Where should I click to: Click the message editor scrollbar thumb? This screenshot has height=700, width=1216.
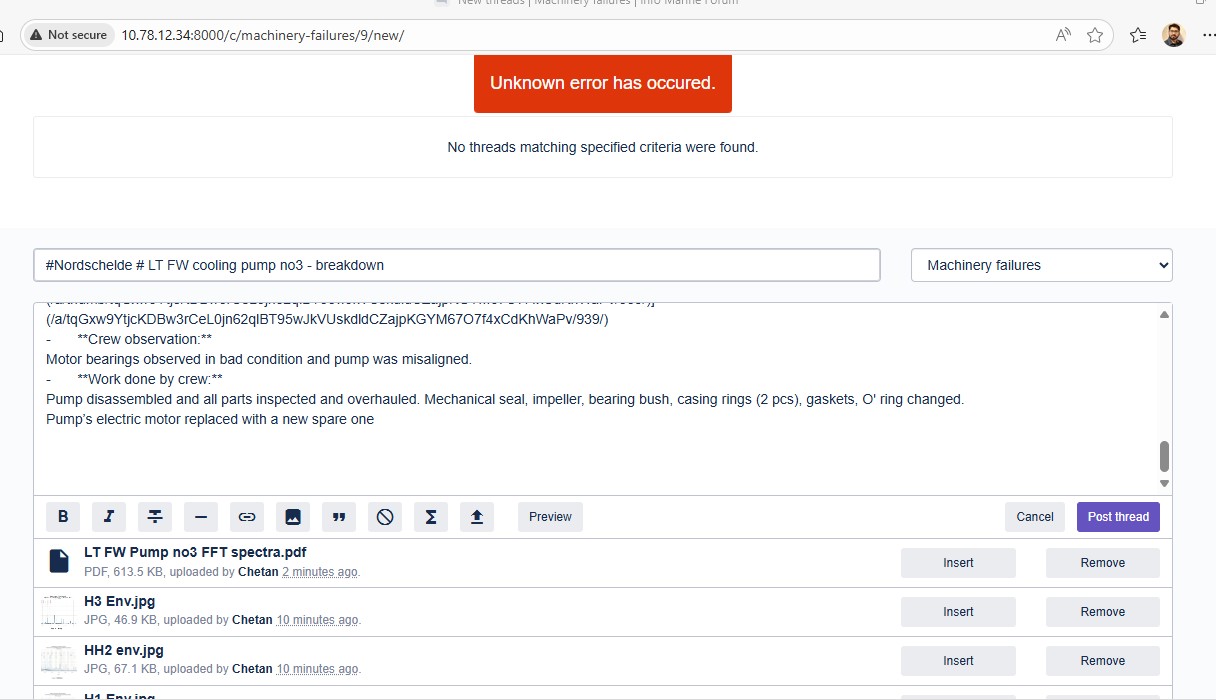tap(1164, 456)
